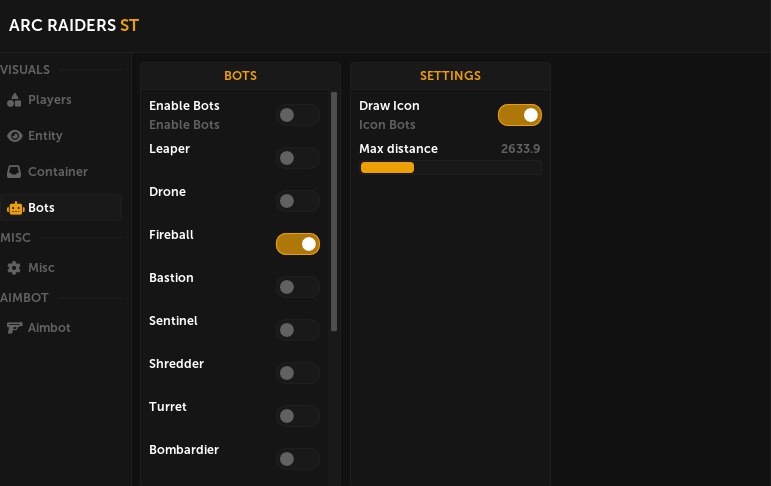Click the Container box icon
The image size is (771, 486).
coord(14,172)
